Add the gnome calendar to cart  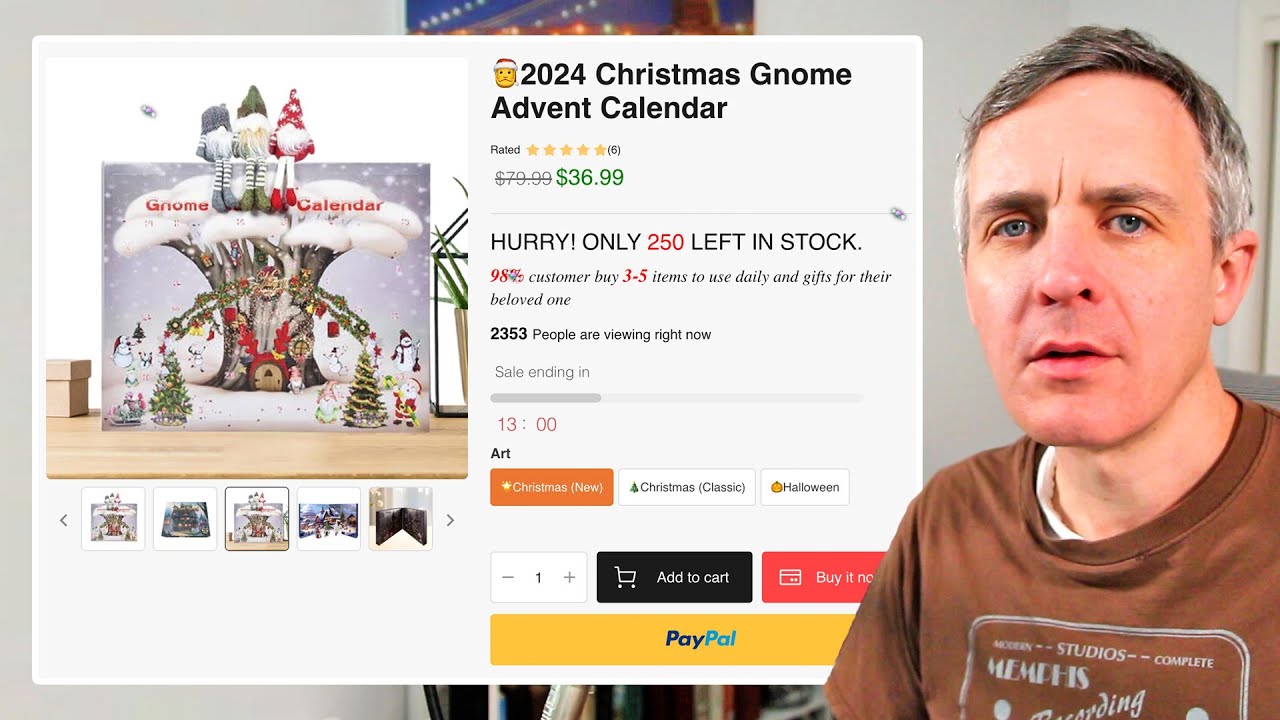coord(674,577)
